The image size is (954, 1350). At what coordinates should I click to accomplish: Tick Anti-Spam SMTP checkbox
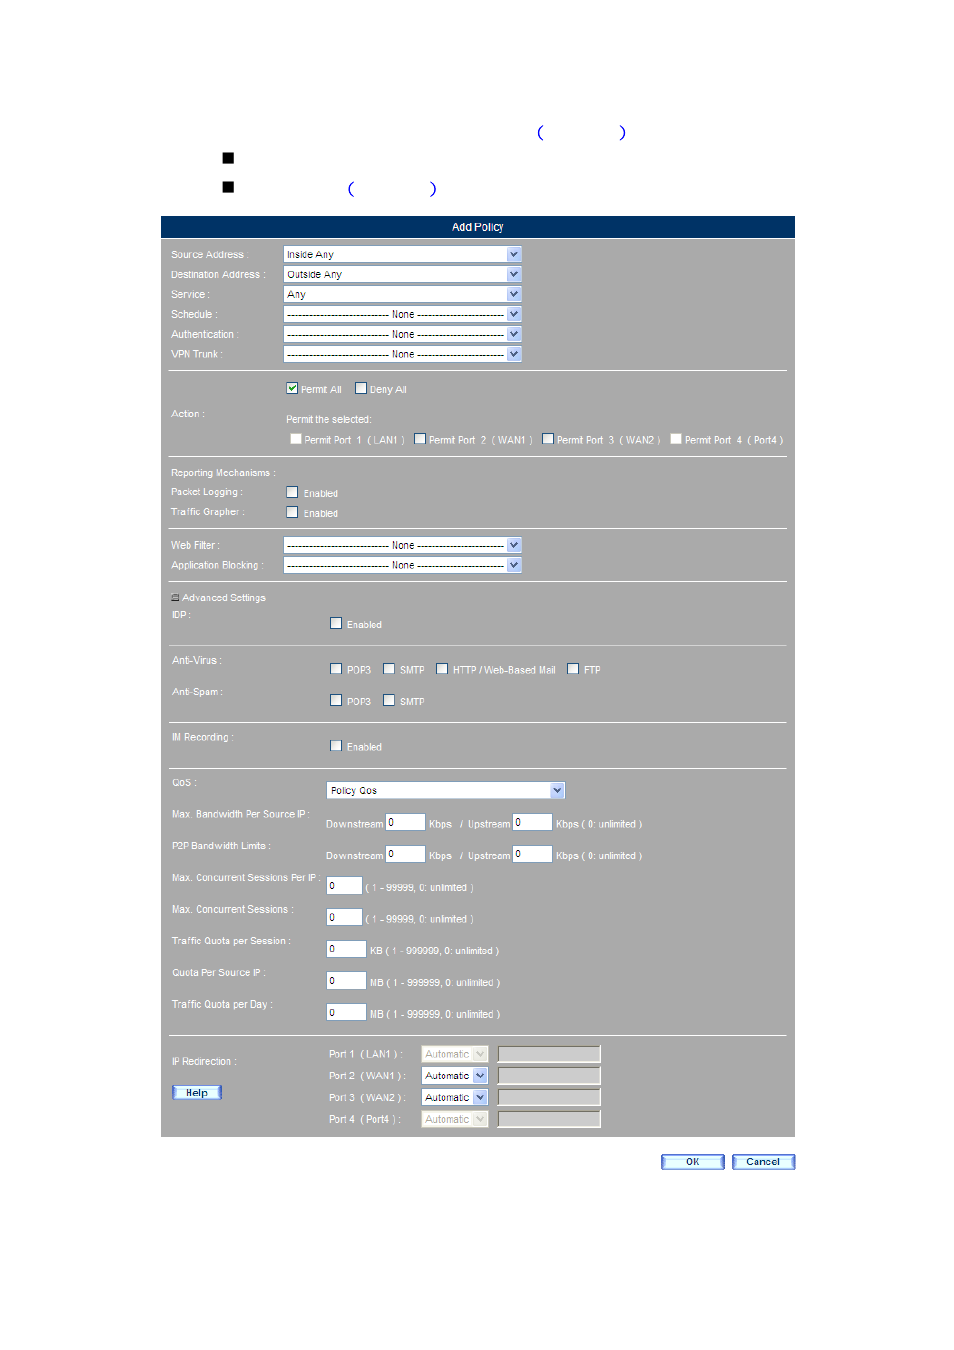tap(389, 700)
